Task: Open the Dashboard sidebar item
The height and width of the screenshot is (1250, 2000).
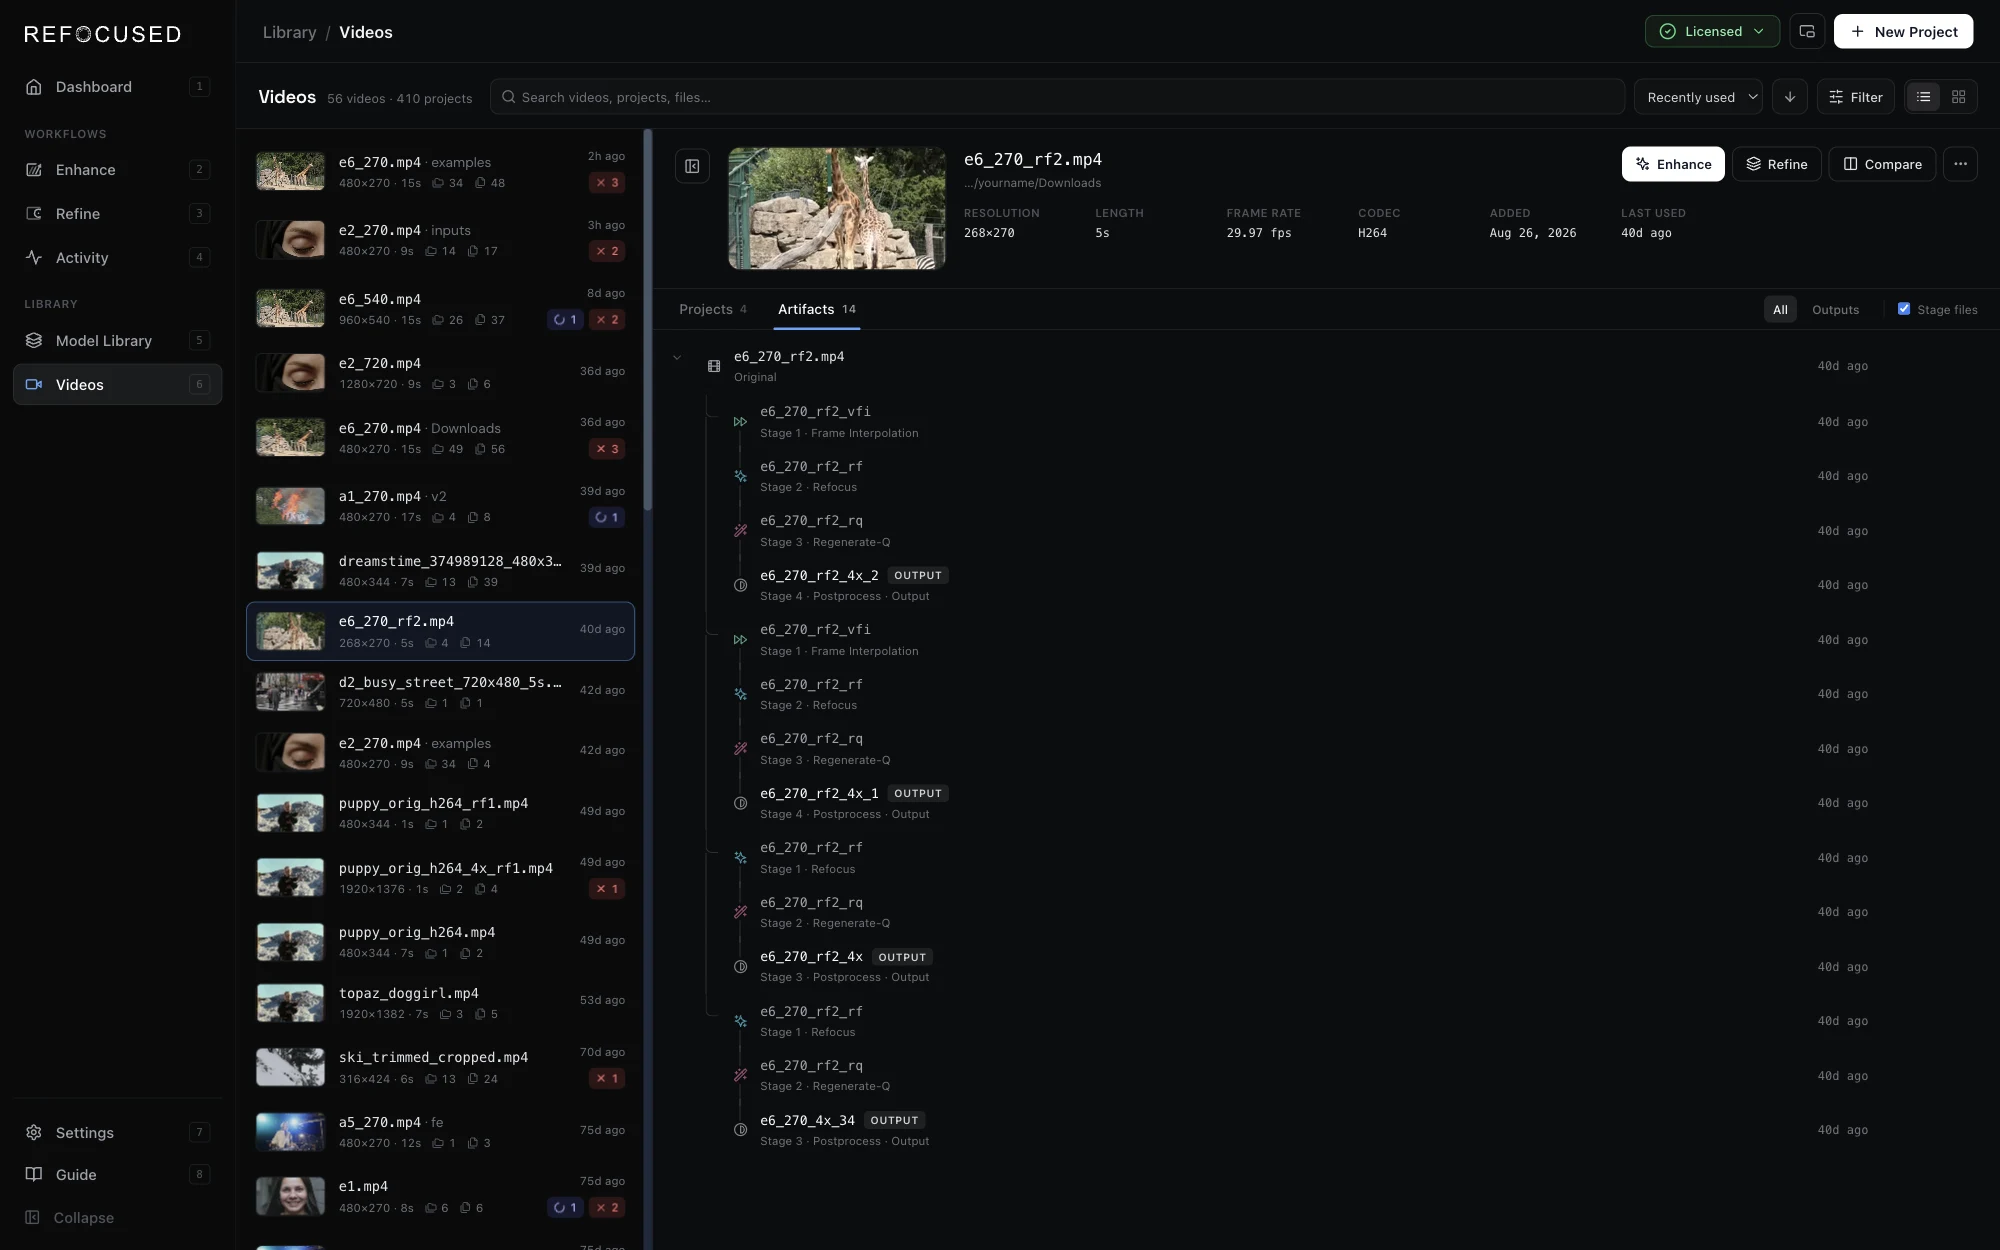Action: pos(117,87)
